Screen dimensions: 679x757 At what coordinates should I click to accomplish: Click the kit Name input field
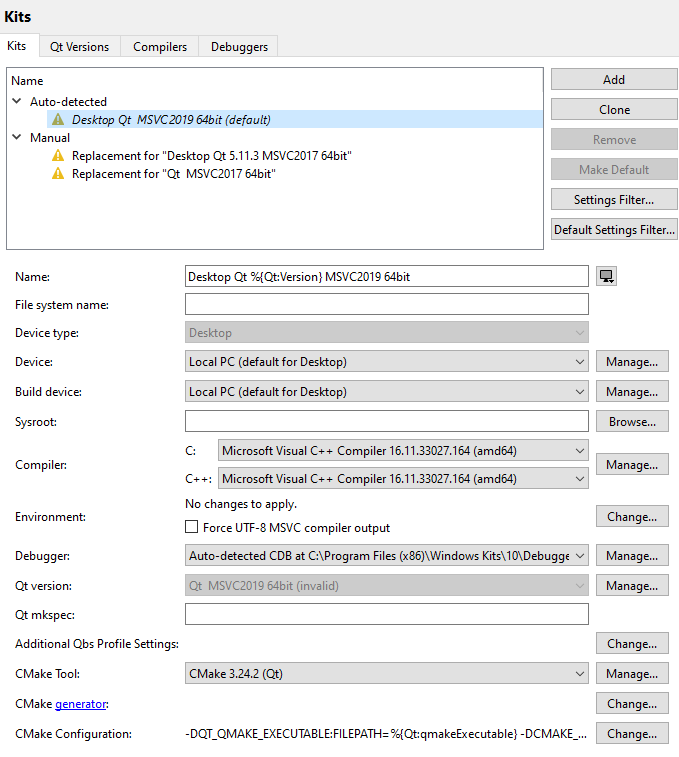pyautogui.click(x=386, y=276)
